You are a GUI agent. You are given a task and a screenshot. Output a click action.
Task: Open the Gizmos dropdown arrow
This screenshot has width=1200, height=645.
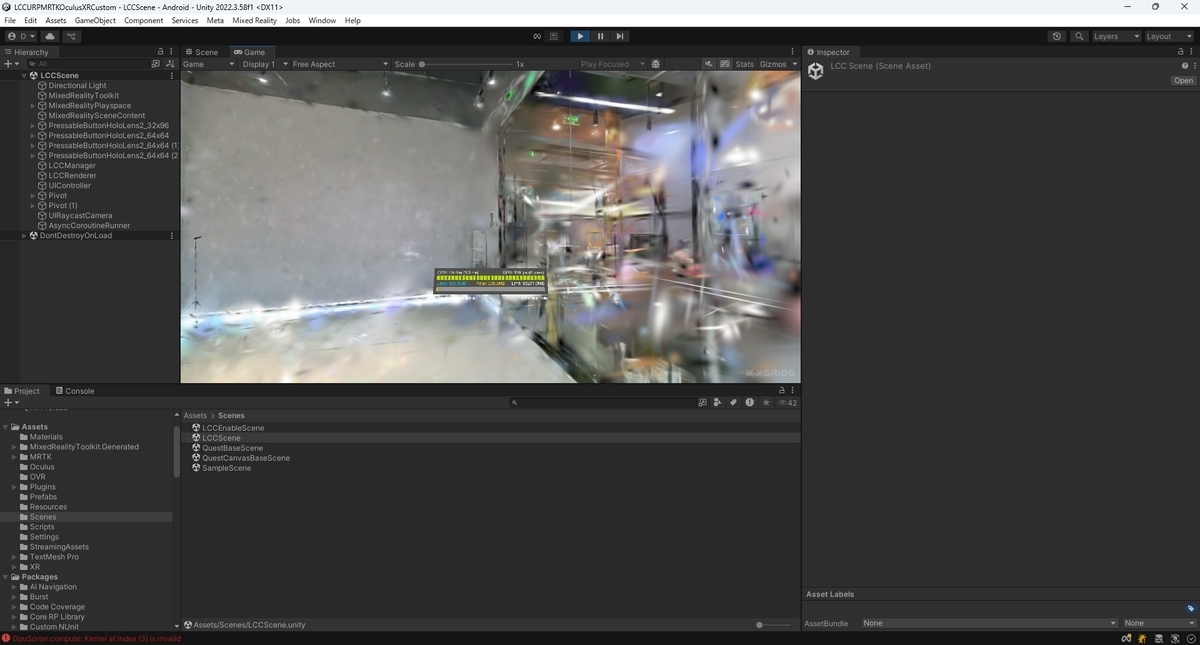pos(795,64)
